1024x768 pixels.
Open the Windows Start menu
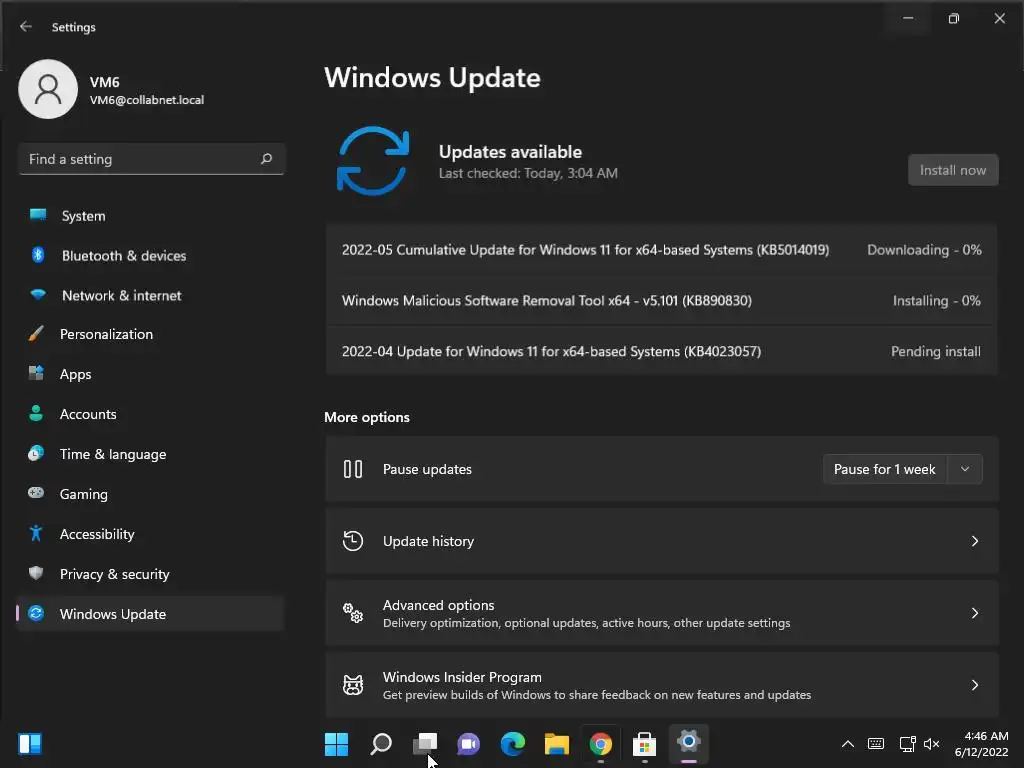tap(336, 744)
